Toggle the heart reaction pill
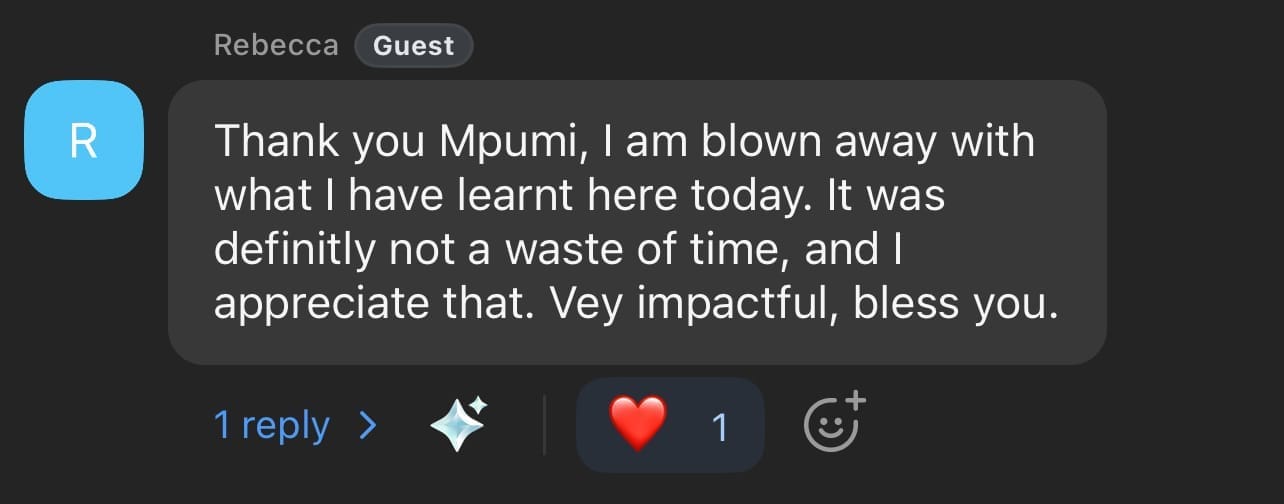 (x=669, y=425)
